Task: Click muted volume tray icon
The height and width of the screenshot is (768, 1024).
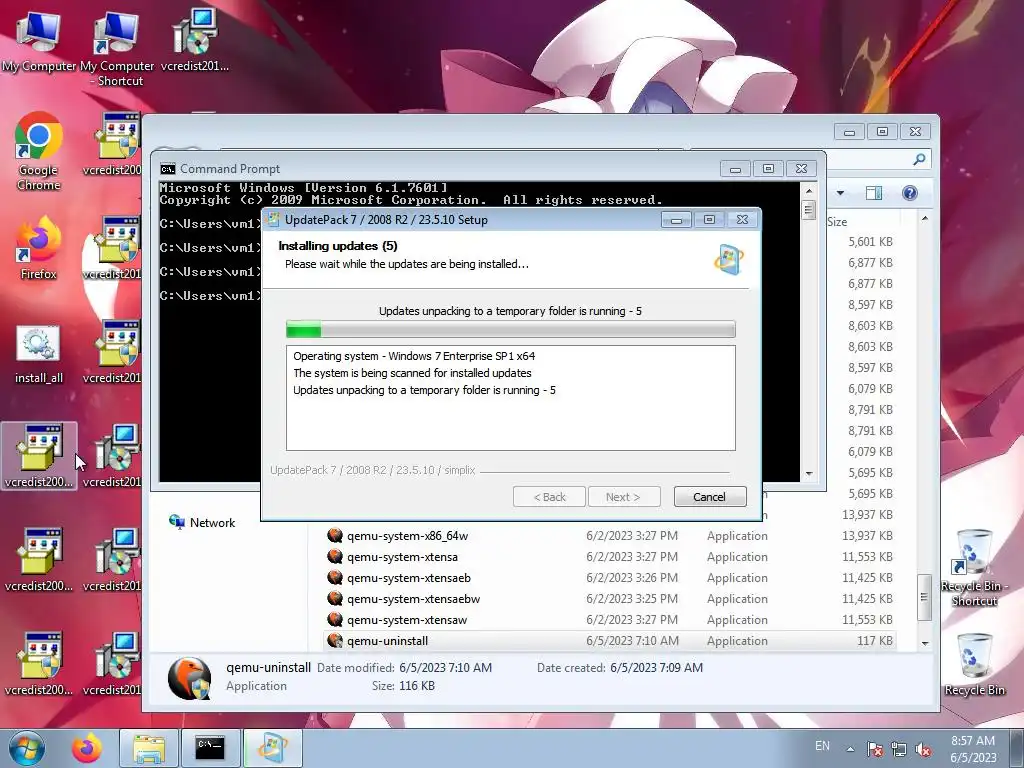Action: point(923,750)
